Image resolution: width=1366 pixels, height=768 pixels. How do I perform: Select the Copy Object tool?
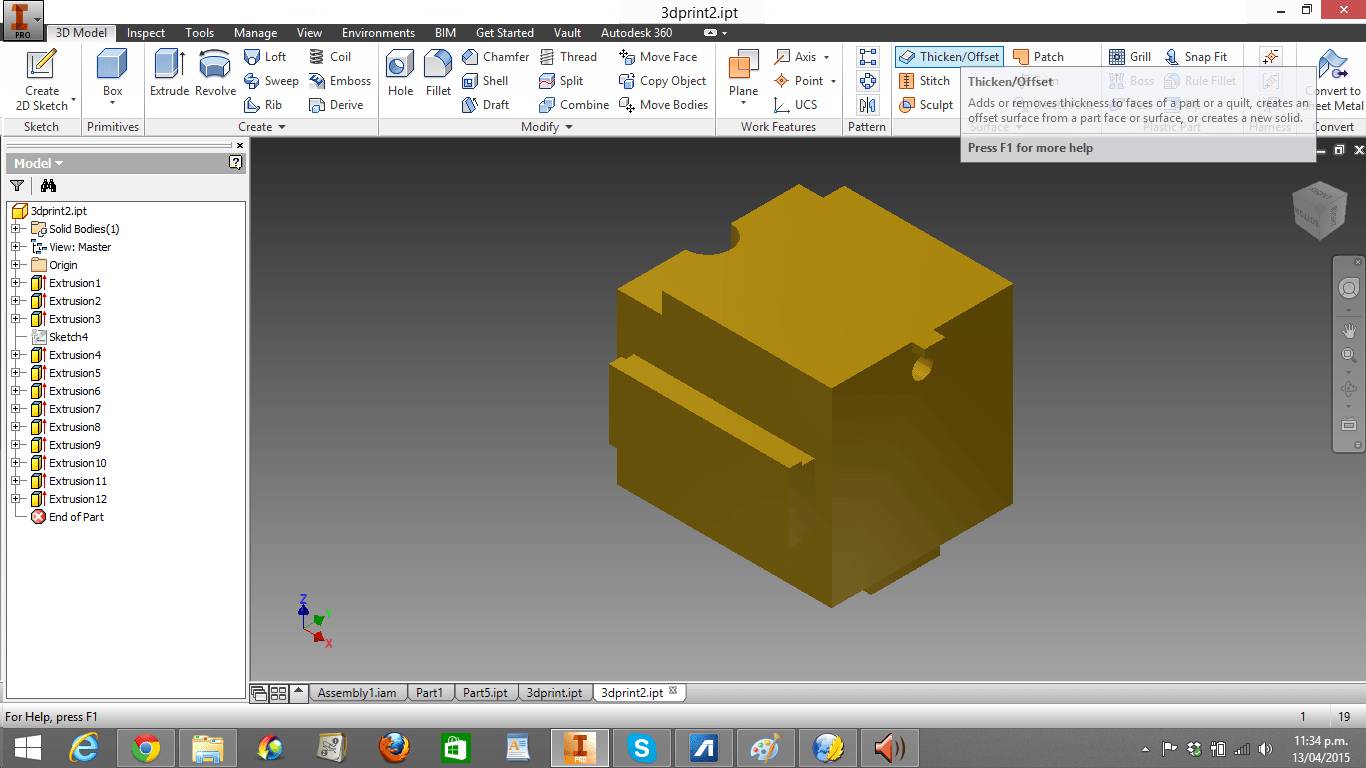click(663, 81)
